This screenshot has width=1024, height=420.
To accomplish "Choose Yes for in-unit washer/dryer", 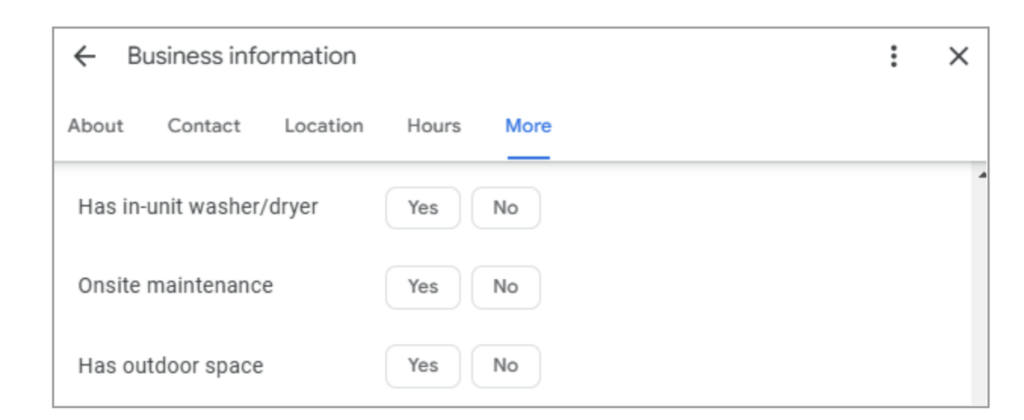I will [x=423, y=208].
